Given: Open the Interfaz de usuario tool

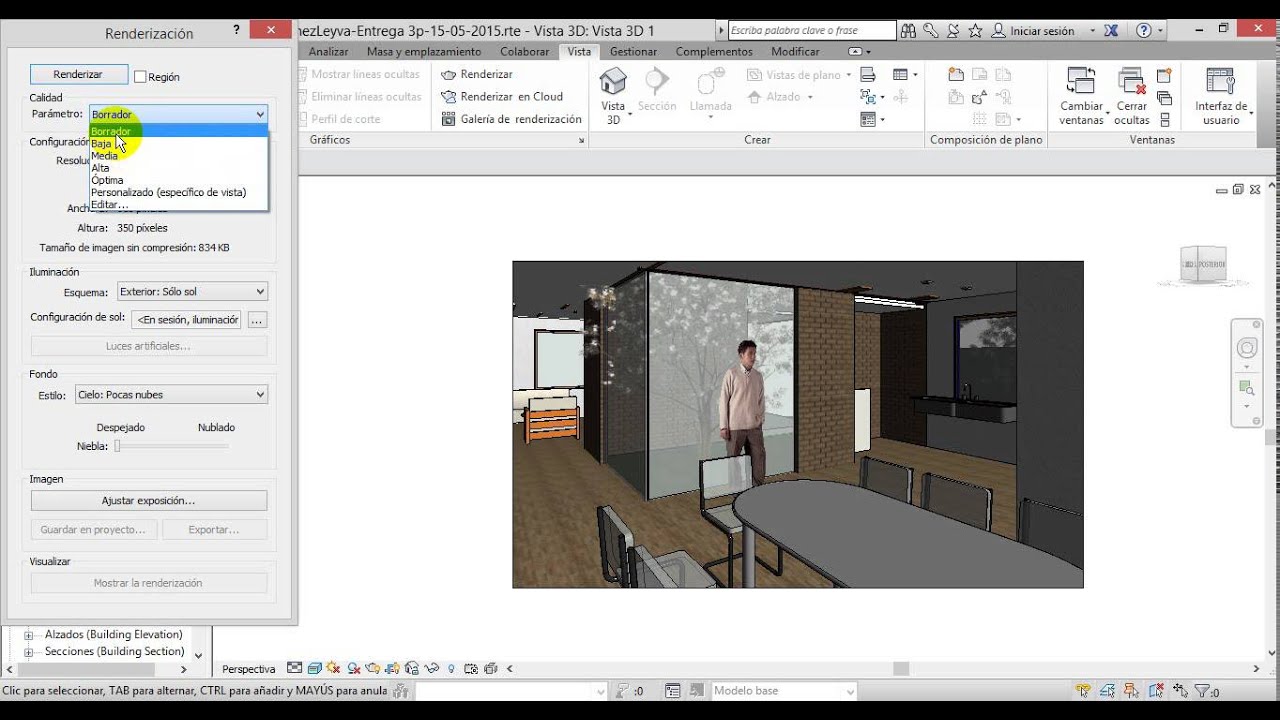Looking at the screenshot, I should 1220,82.
